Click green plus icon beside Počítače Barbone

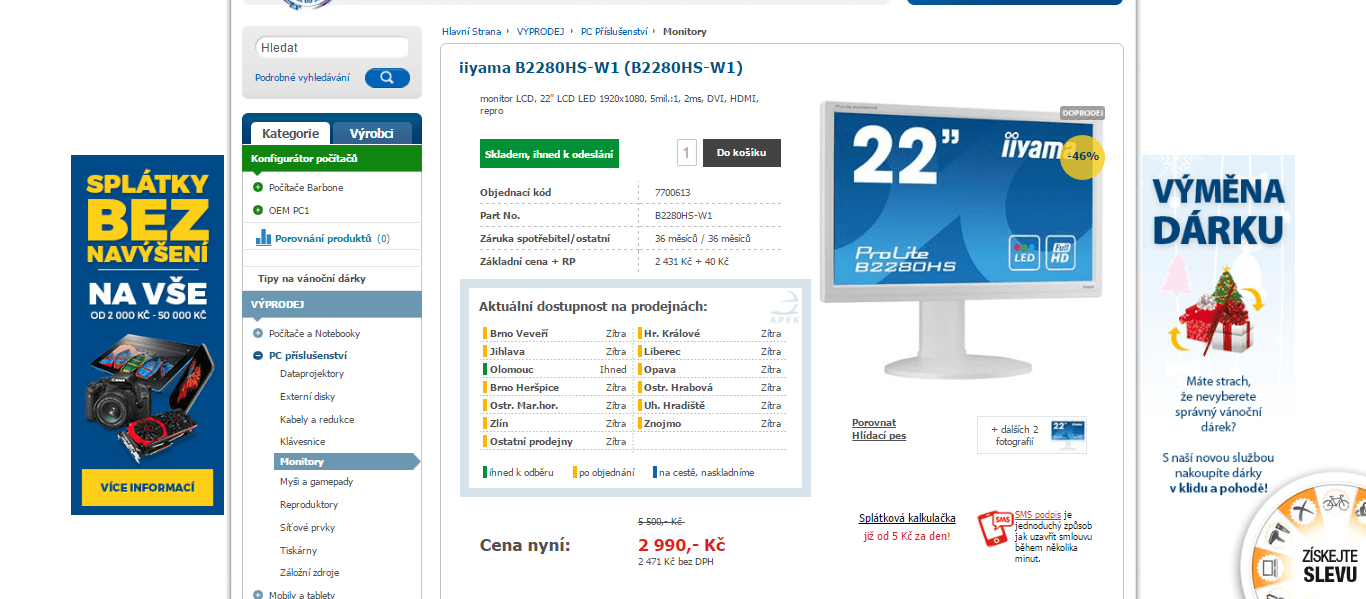click(258, 188)
